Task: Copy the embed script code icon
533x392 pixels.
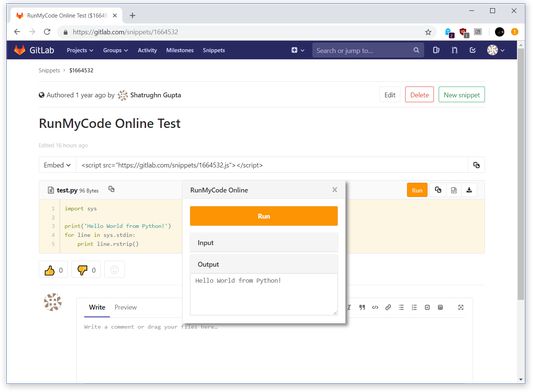Action: pyautogui.click(x=477, y=165)
